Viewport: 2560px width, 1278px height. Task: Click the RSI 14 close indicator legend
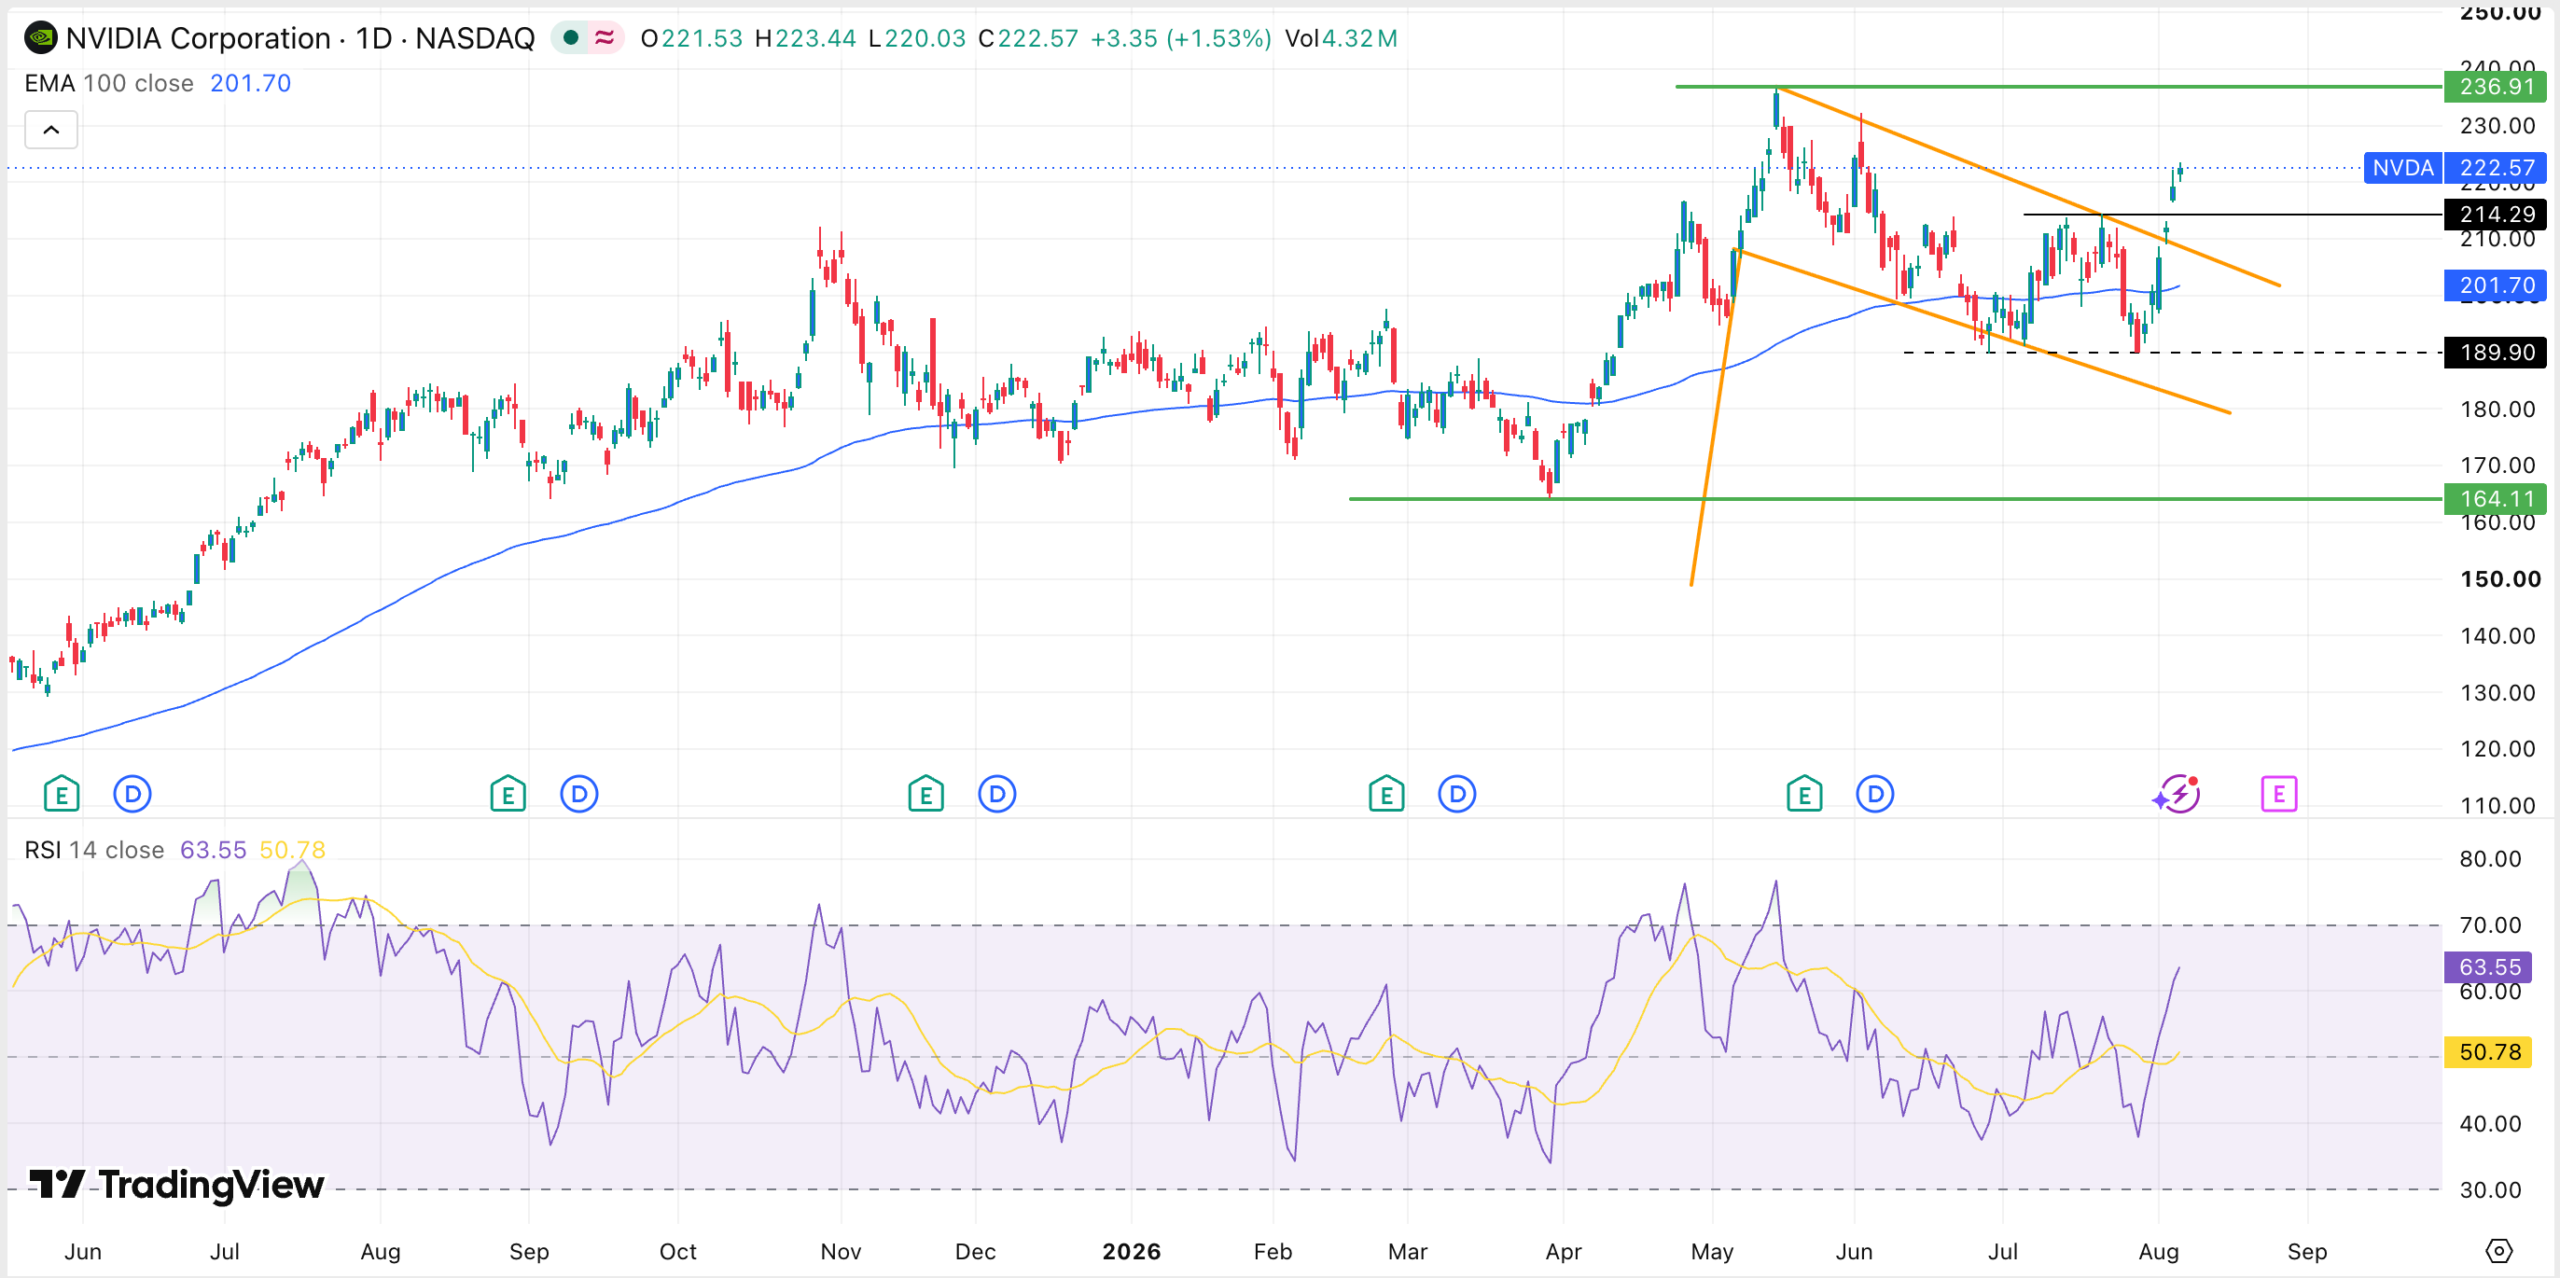coord(94,850)
